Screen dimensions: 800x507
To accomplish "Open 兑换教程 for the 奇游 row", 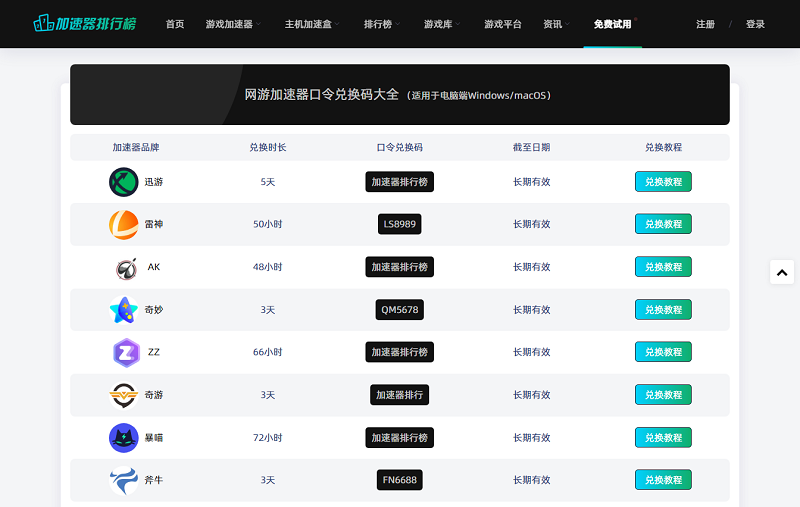I will (663, 395).
